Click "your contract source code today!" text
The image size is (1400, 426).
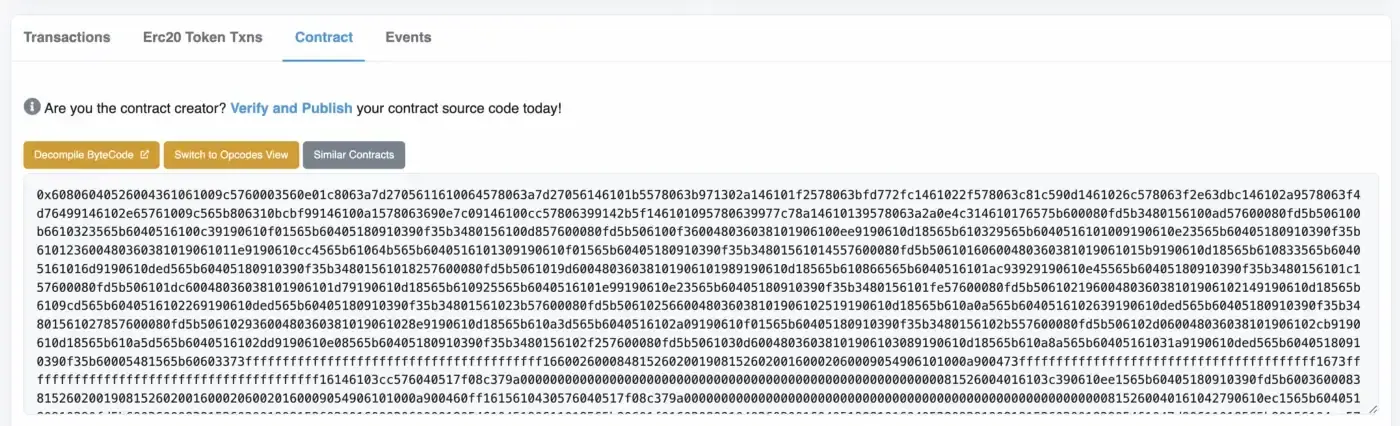point(459,108)
